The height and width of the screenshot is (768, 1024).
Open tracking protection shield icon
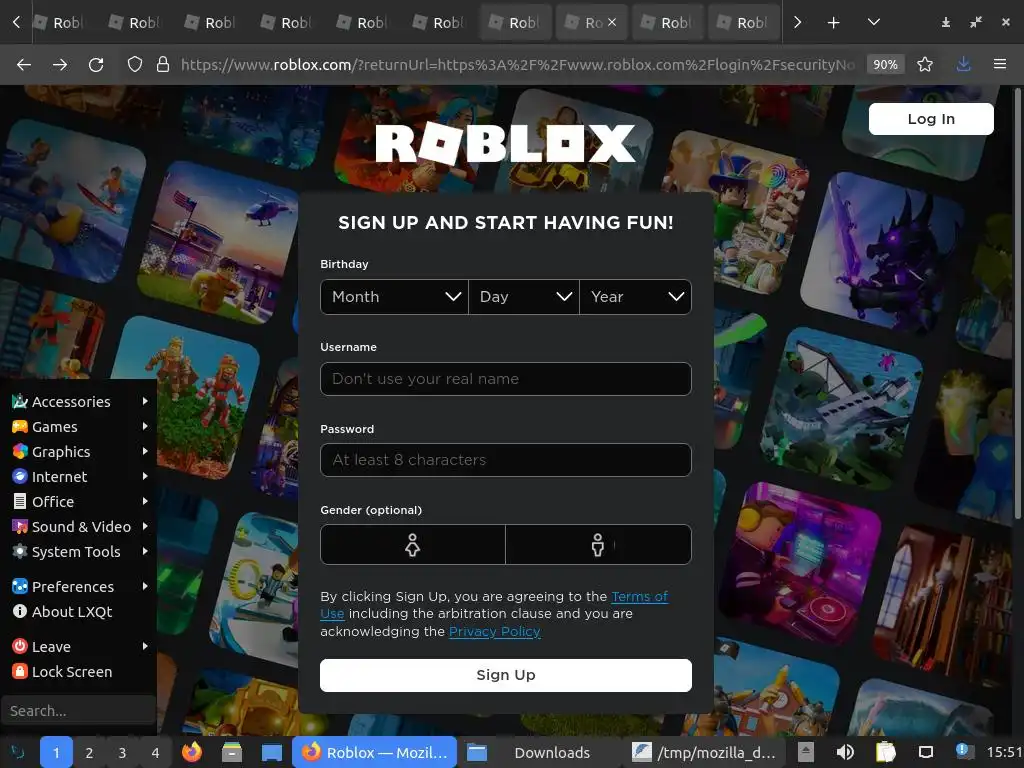(x=135, y=64)
